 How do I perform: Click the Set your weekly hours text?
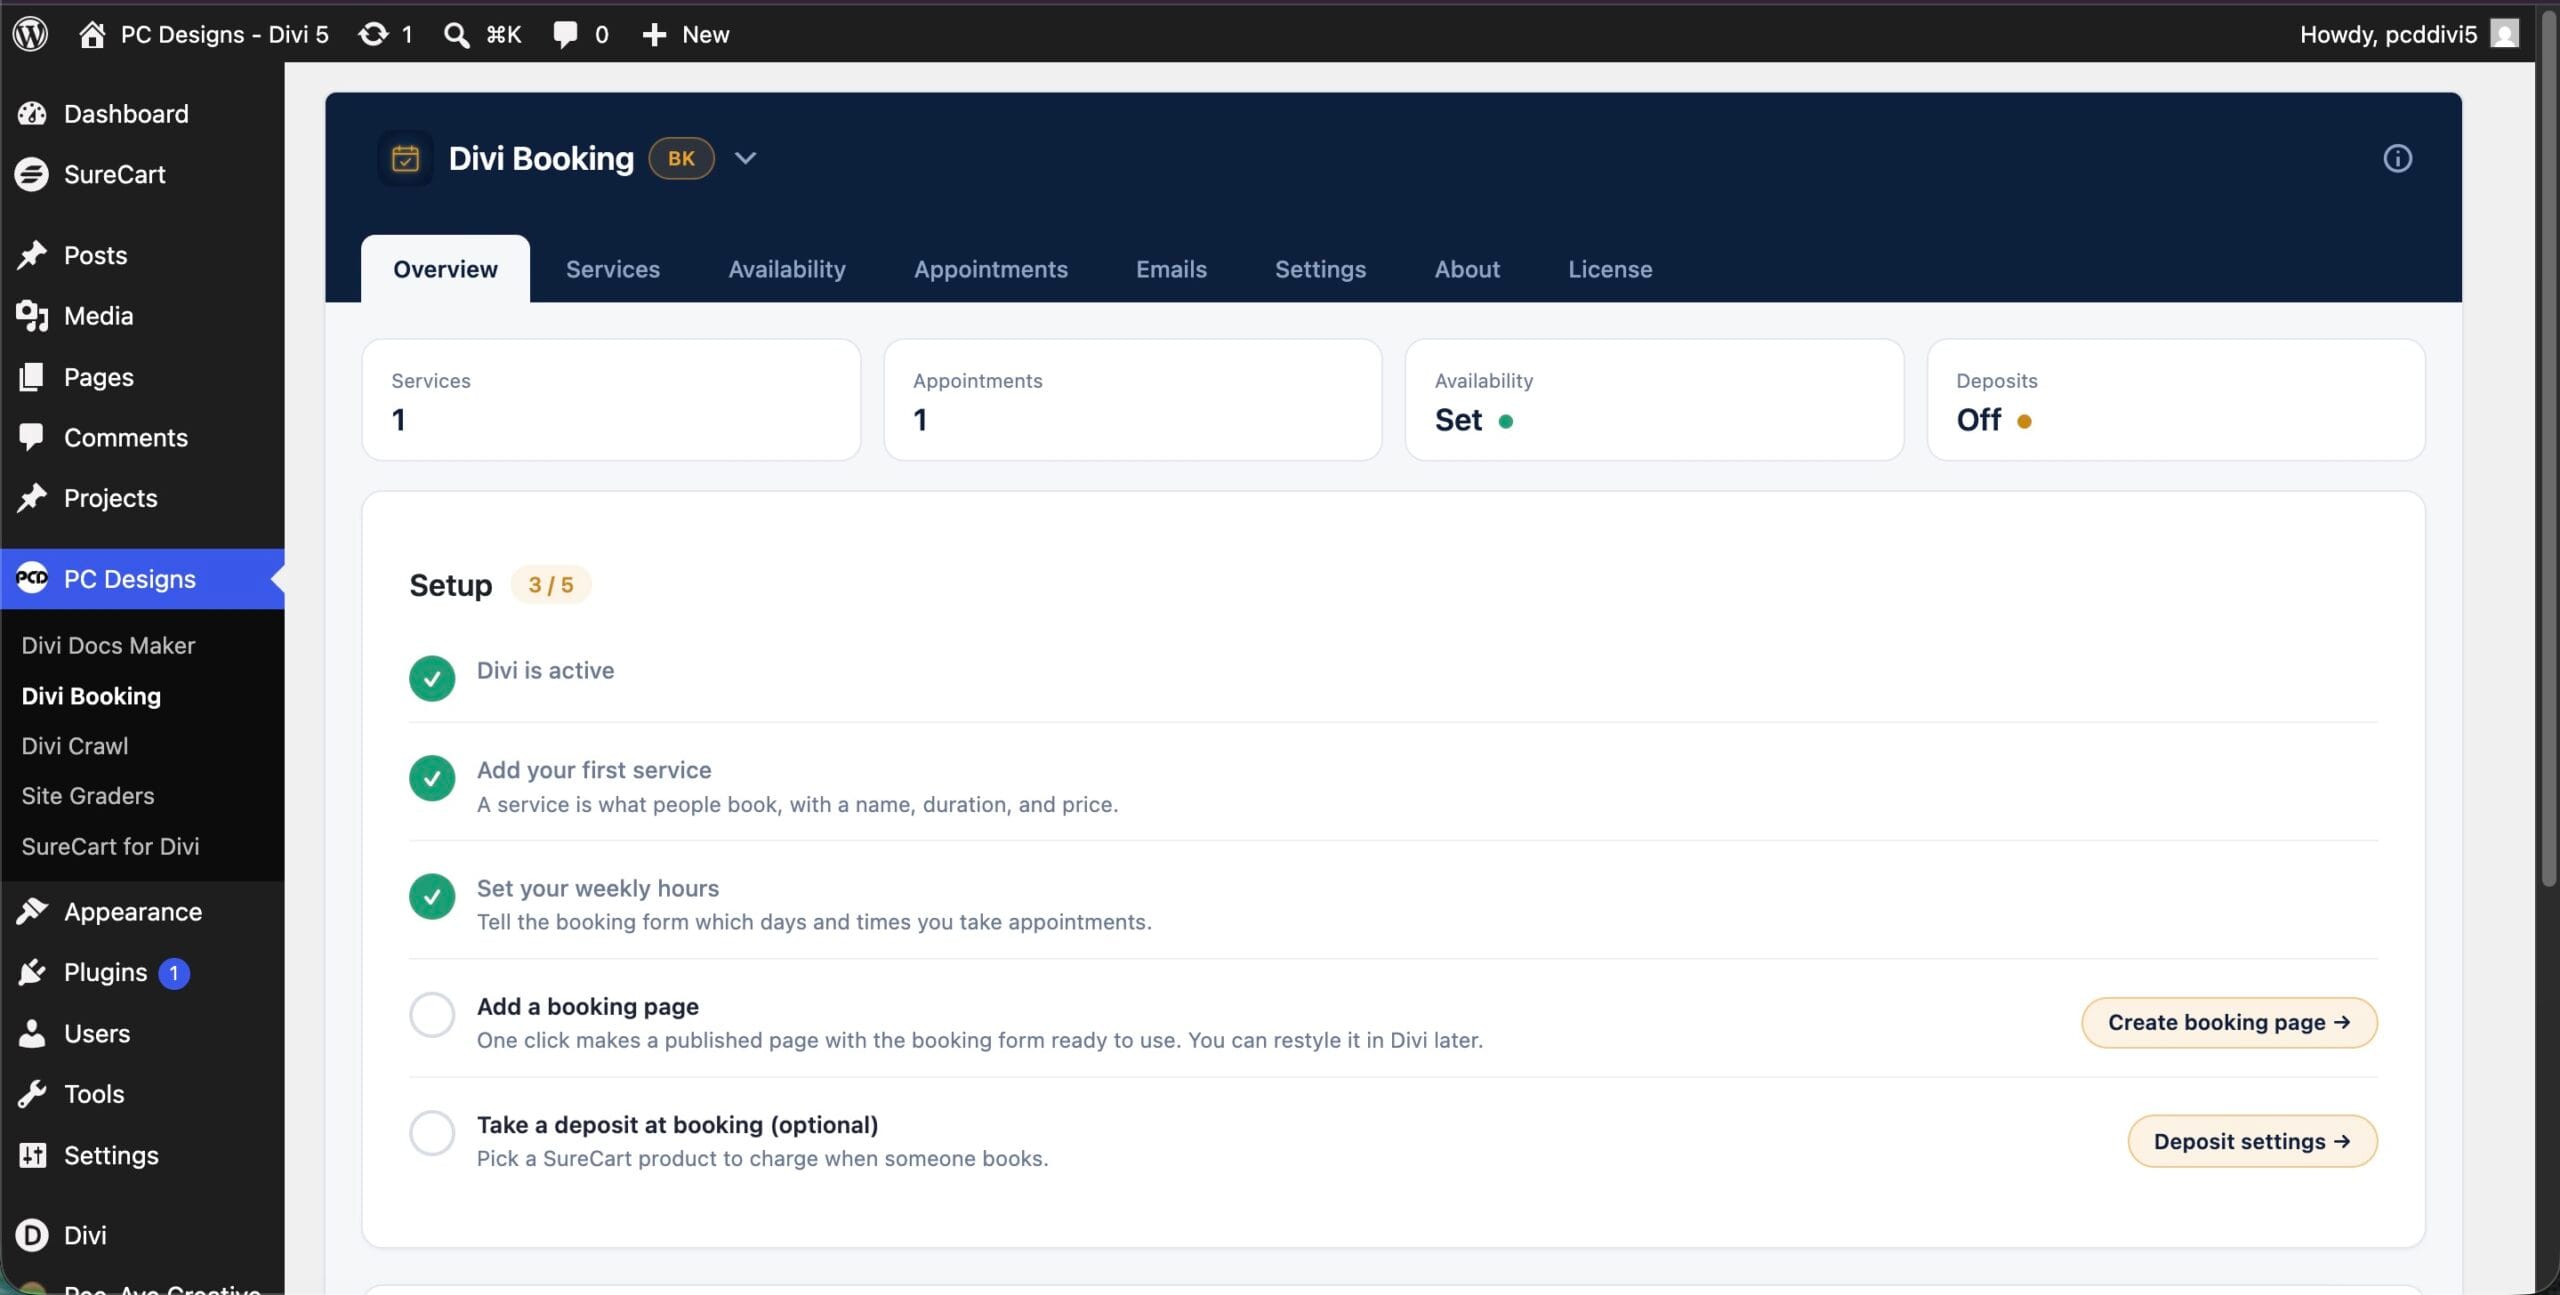click(x=598, y=888)
